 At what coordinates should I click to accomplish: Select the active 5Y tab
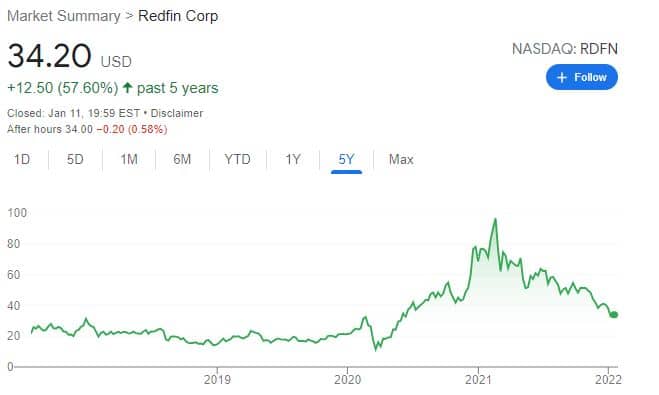[346, 159]
